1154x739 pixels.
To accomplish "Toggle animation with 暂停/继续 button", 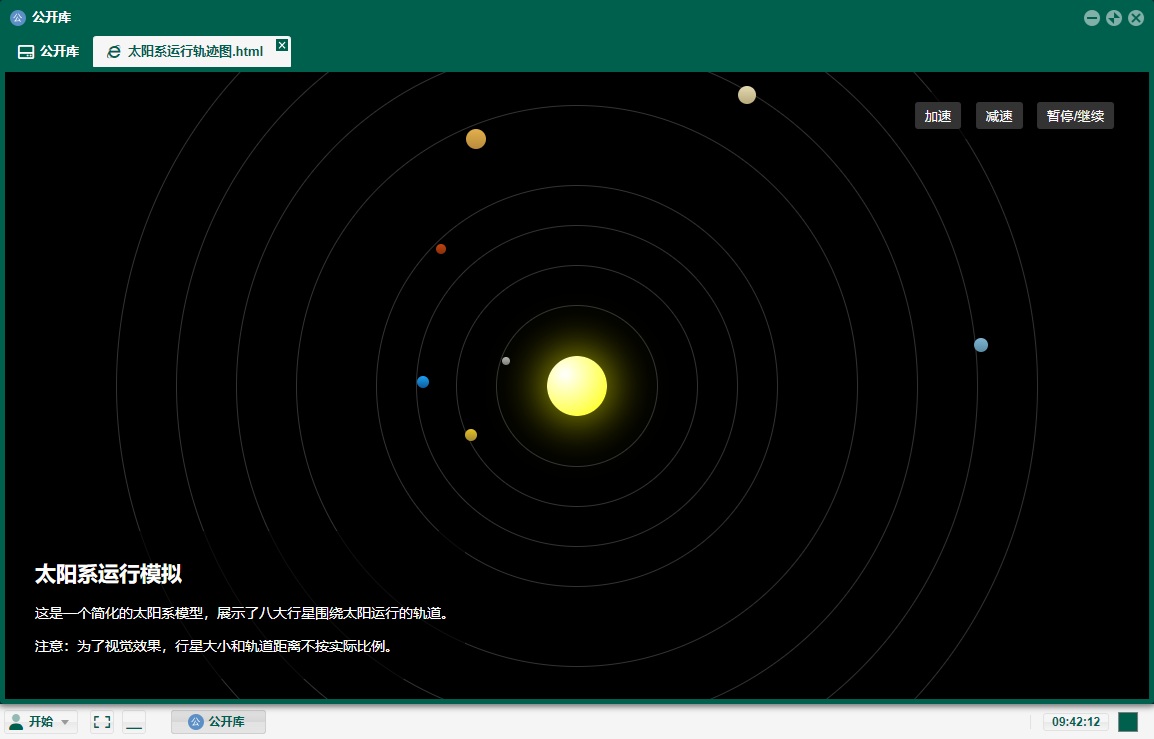I will click(1075, 116).
